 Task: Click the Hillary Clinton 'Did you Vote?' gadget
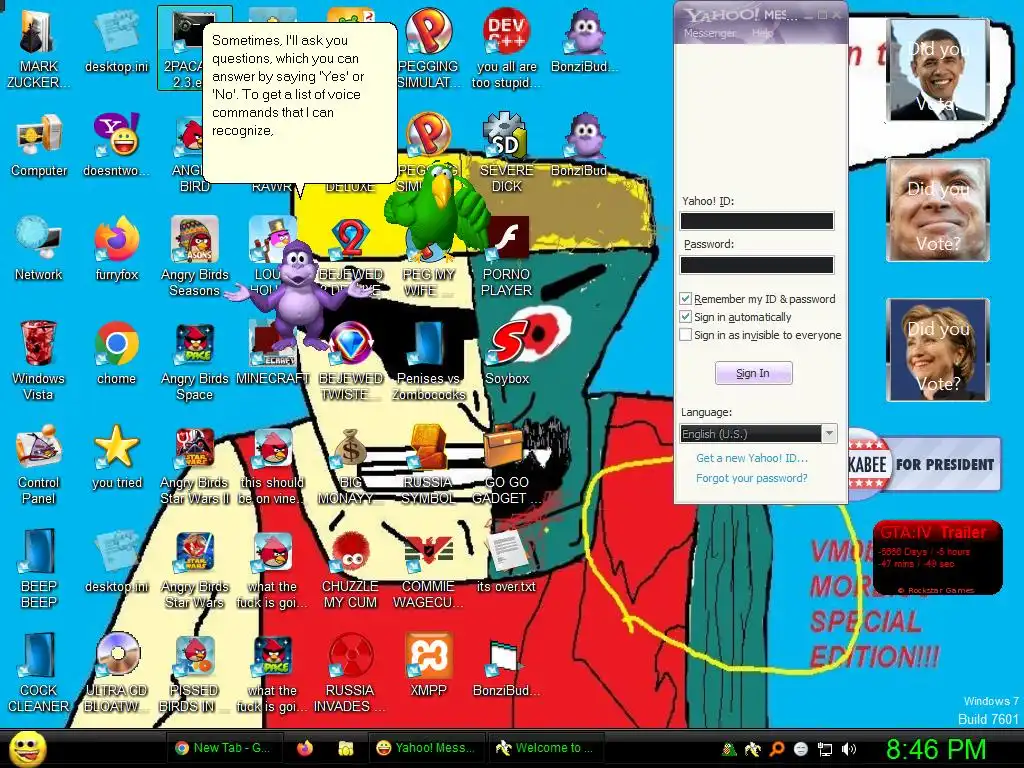click(x=938, y=349)
